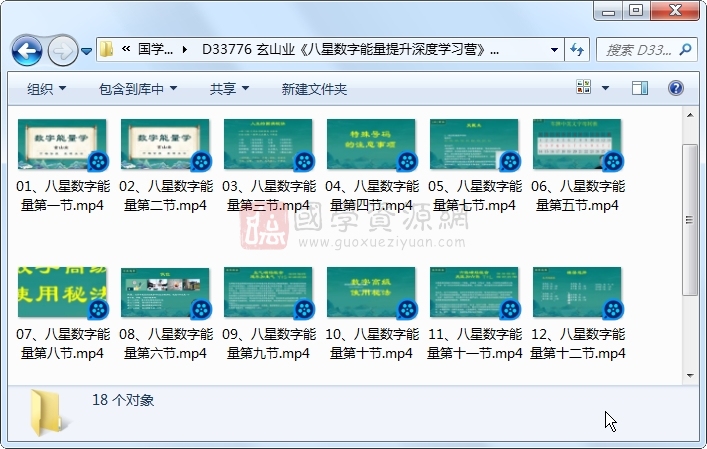Select thumbnail of 05、八星数字能量第七节.mp4
The height and width of the screenshot is (449, 707).
point(474,144)
